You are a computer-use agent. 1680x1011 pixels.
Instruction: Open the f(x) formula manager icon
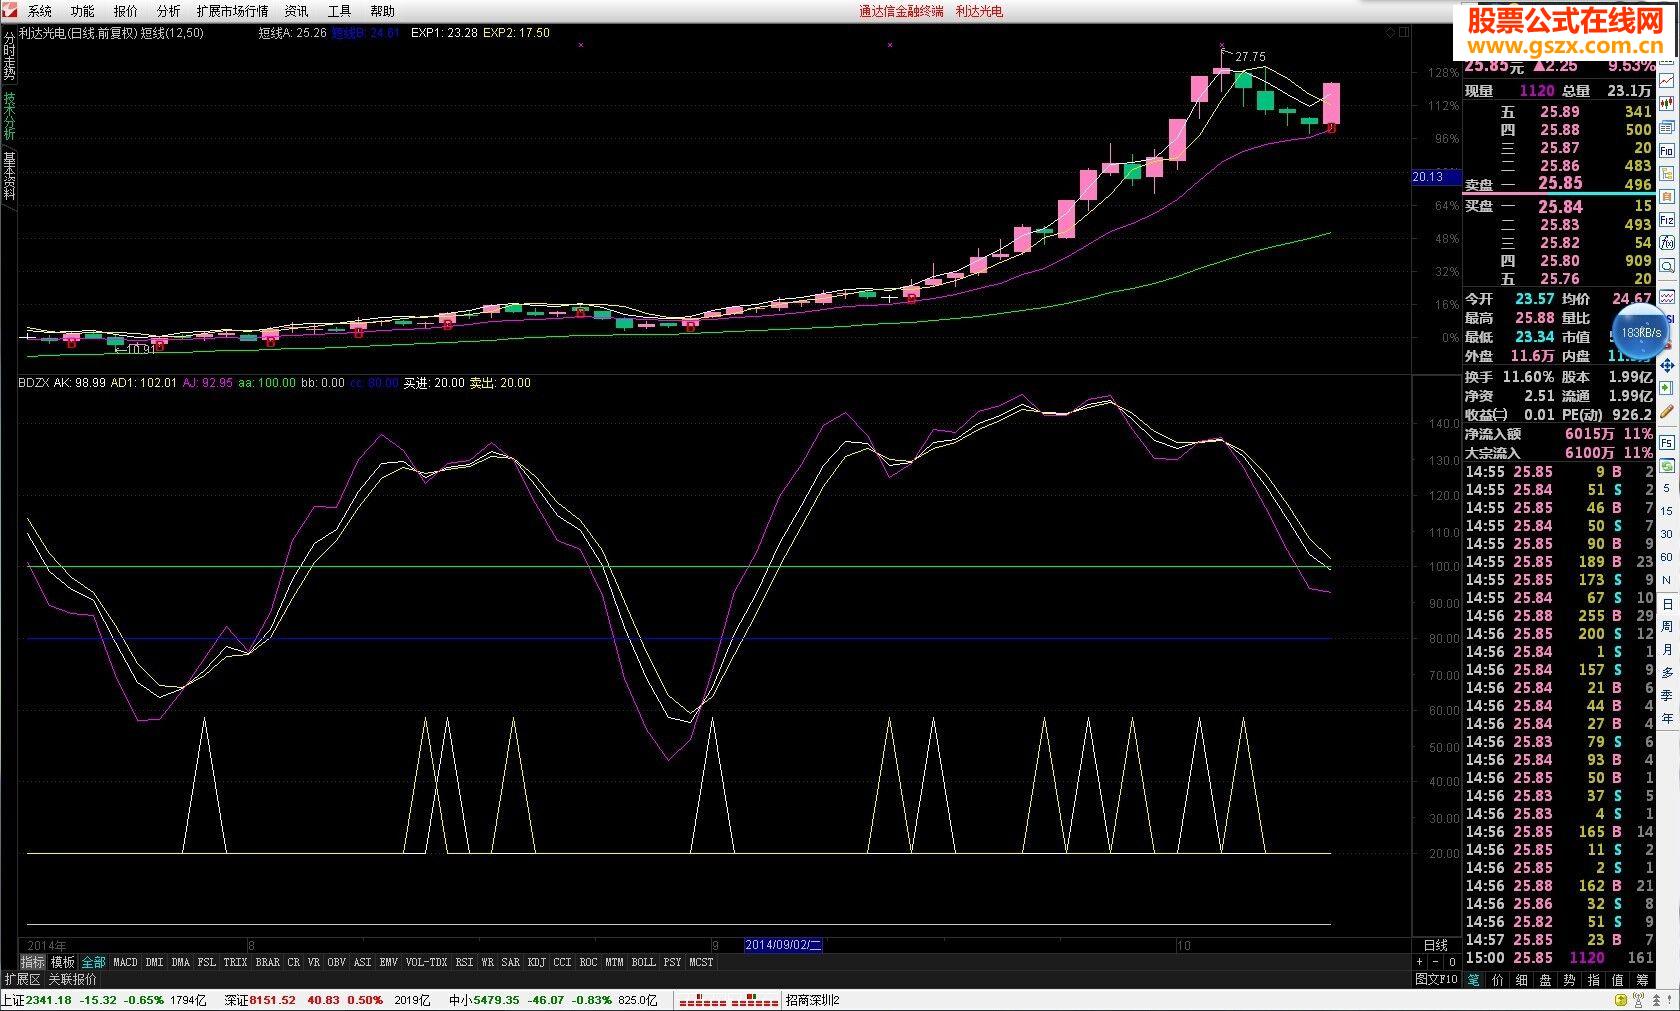pos(1667,242)
